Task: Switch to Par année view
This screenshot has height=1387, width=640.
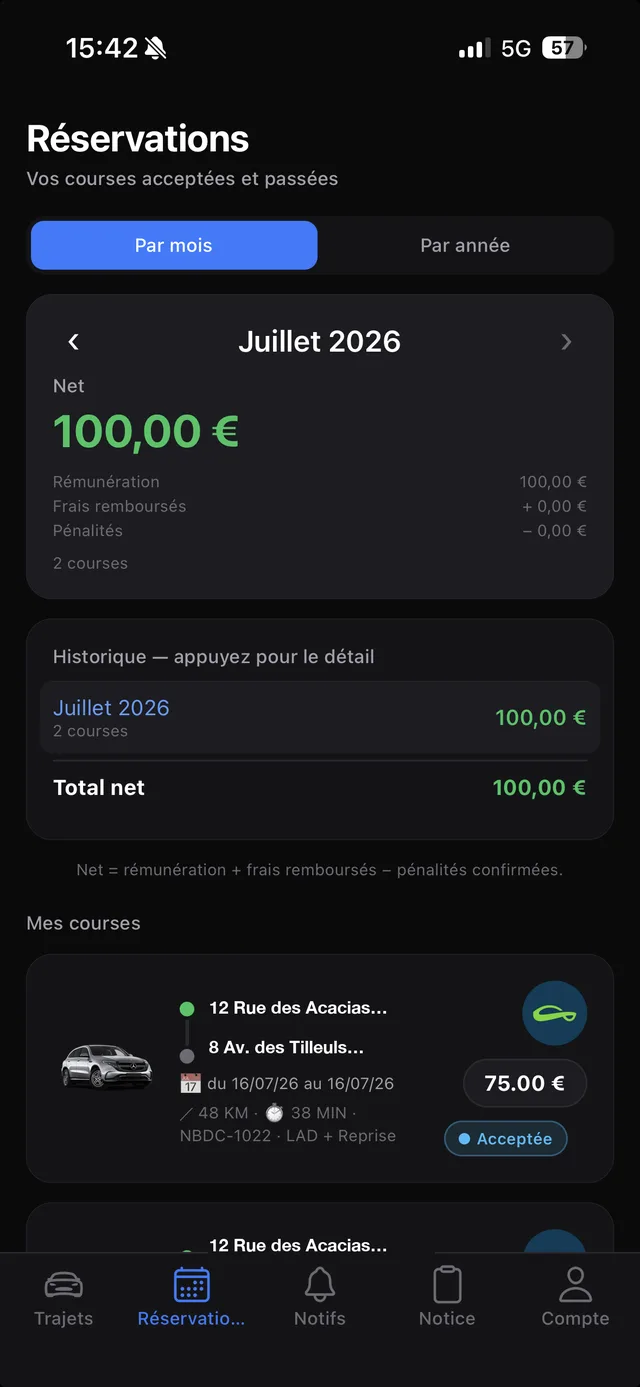Action: [x=465, y=246]
